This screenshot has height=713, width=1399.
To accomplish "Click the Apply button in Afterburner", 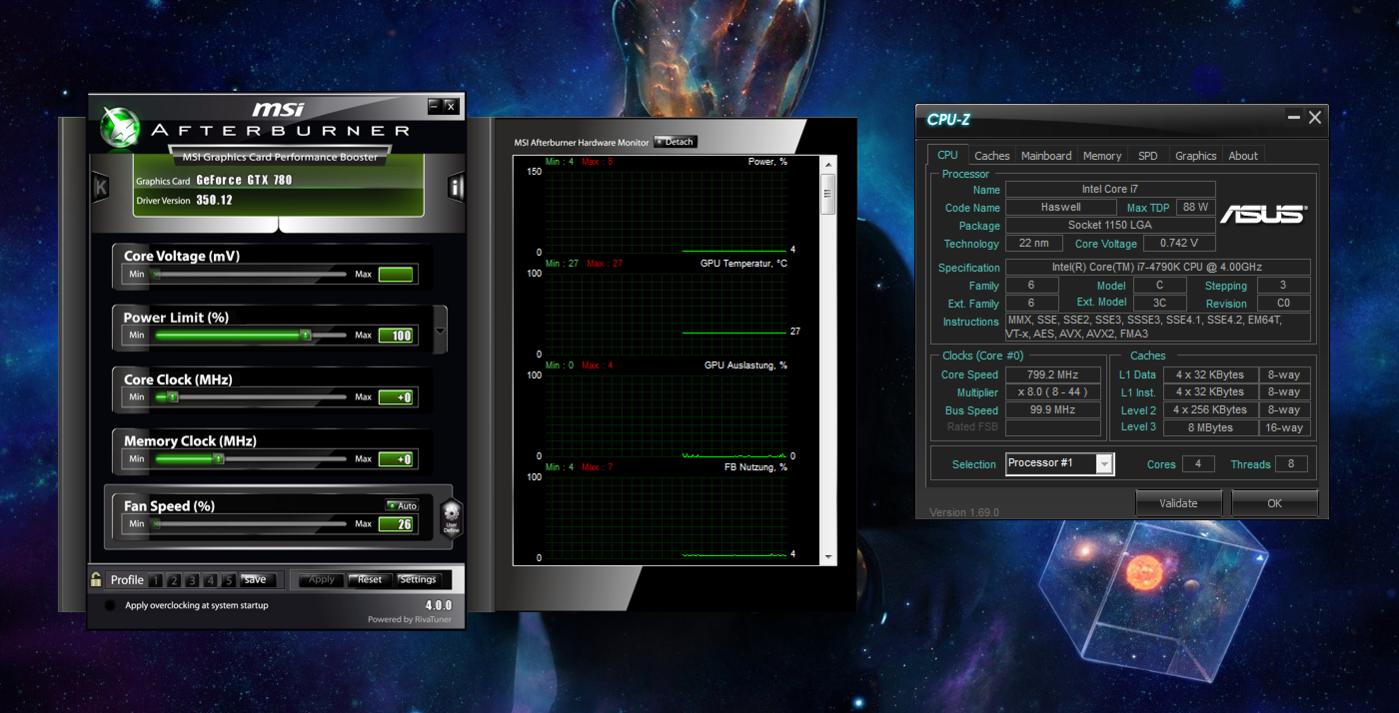I will (321, 579).
